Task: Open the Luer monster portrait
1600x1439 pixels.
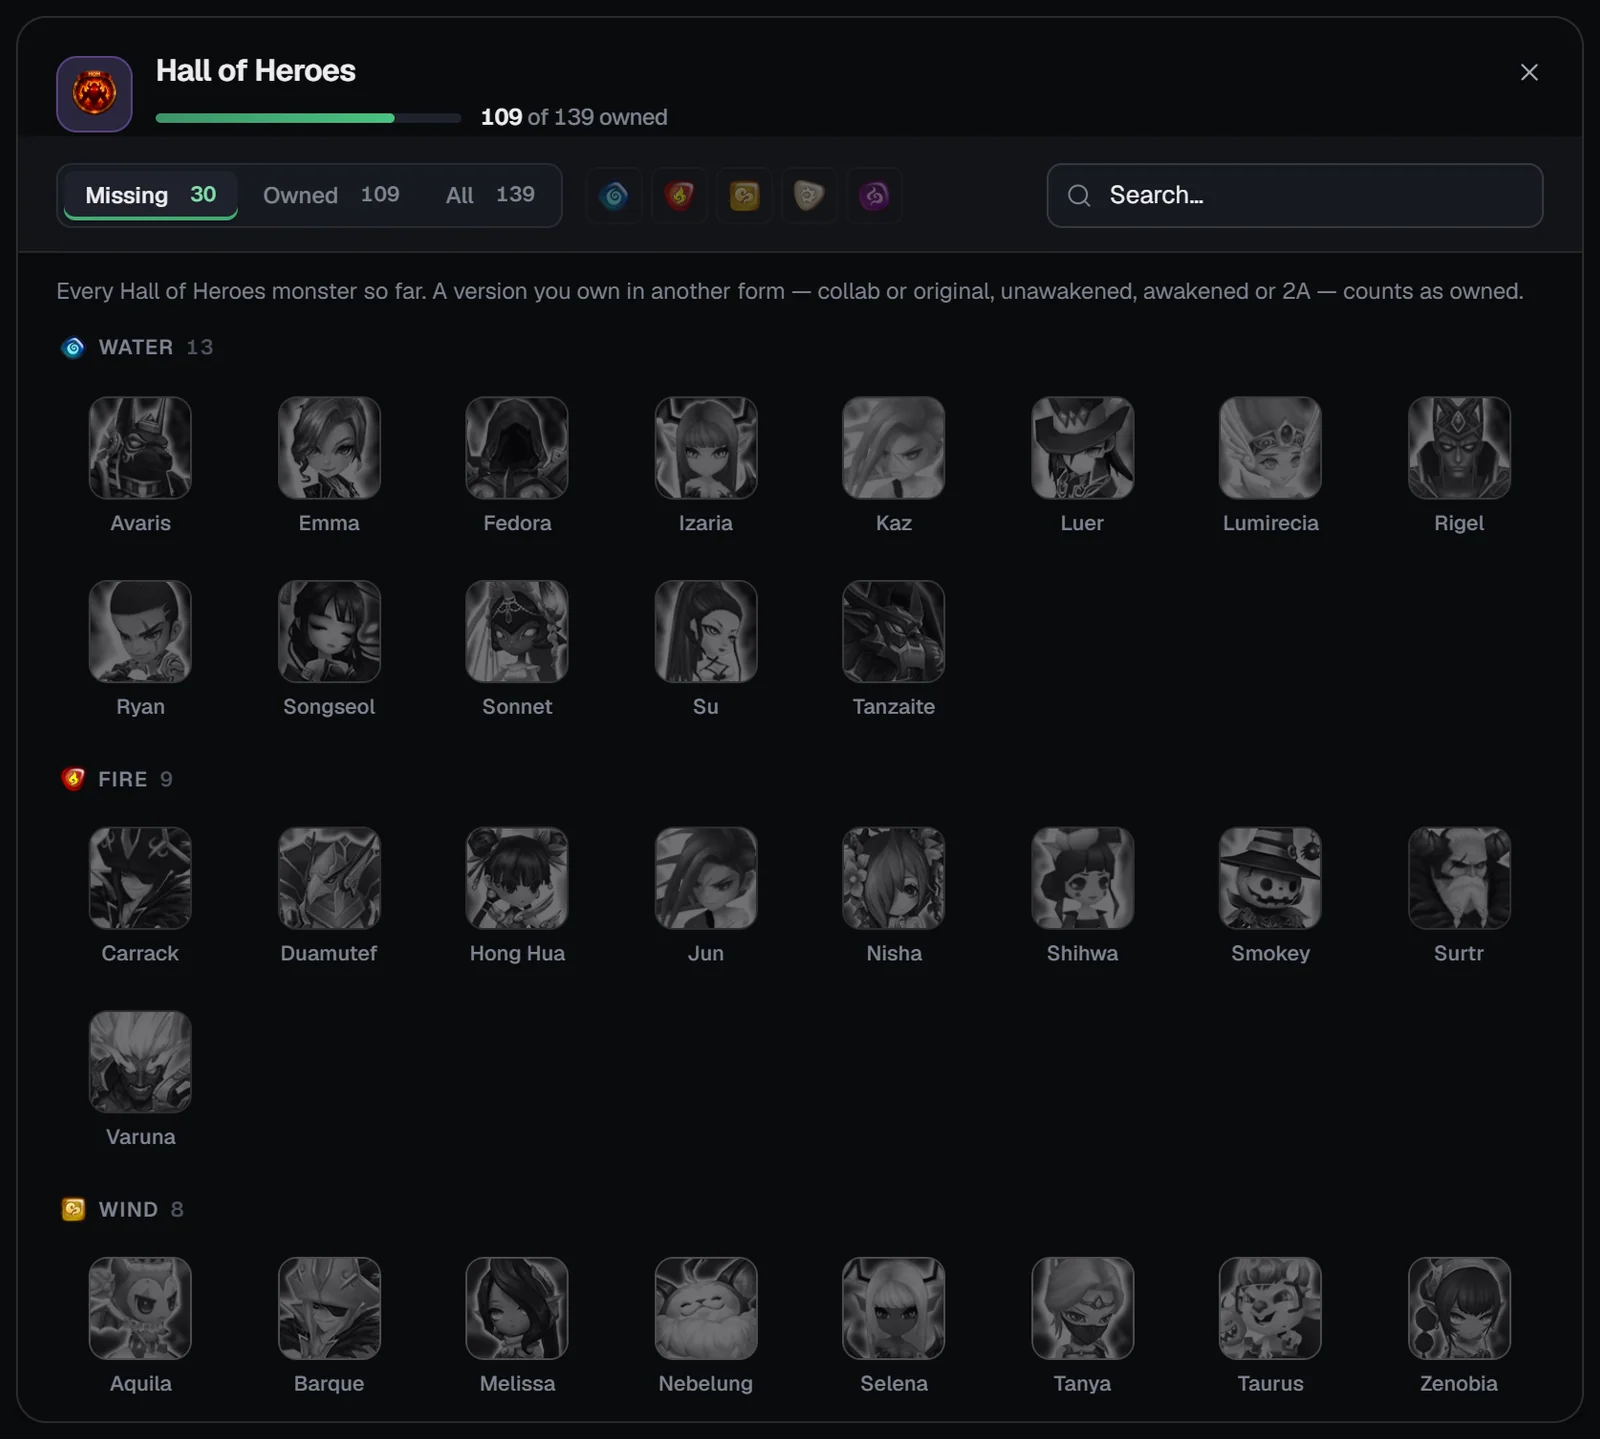Action: (x=1083, y=448)
